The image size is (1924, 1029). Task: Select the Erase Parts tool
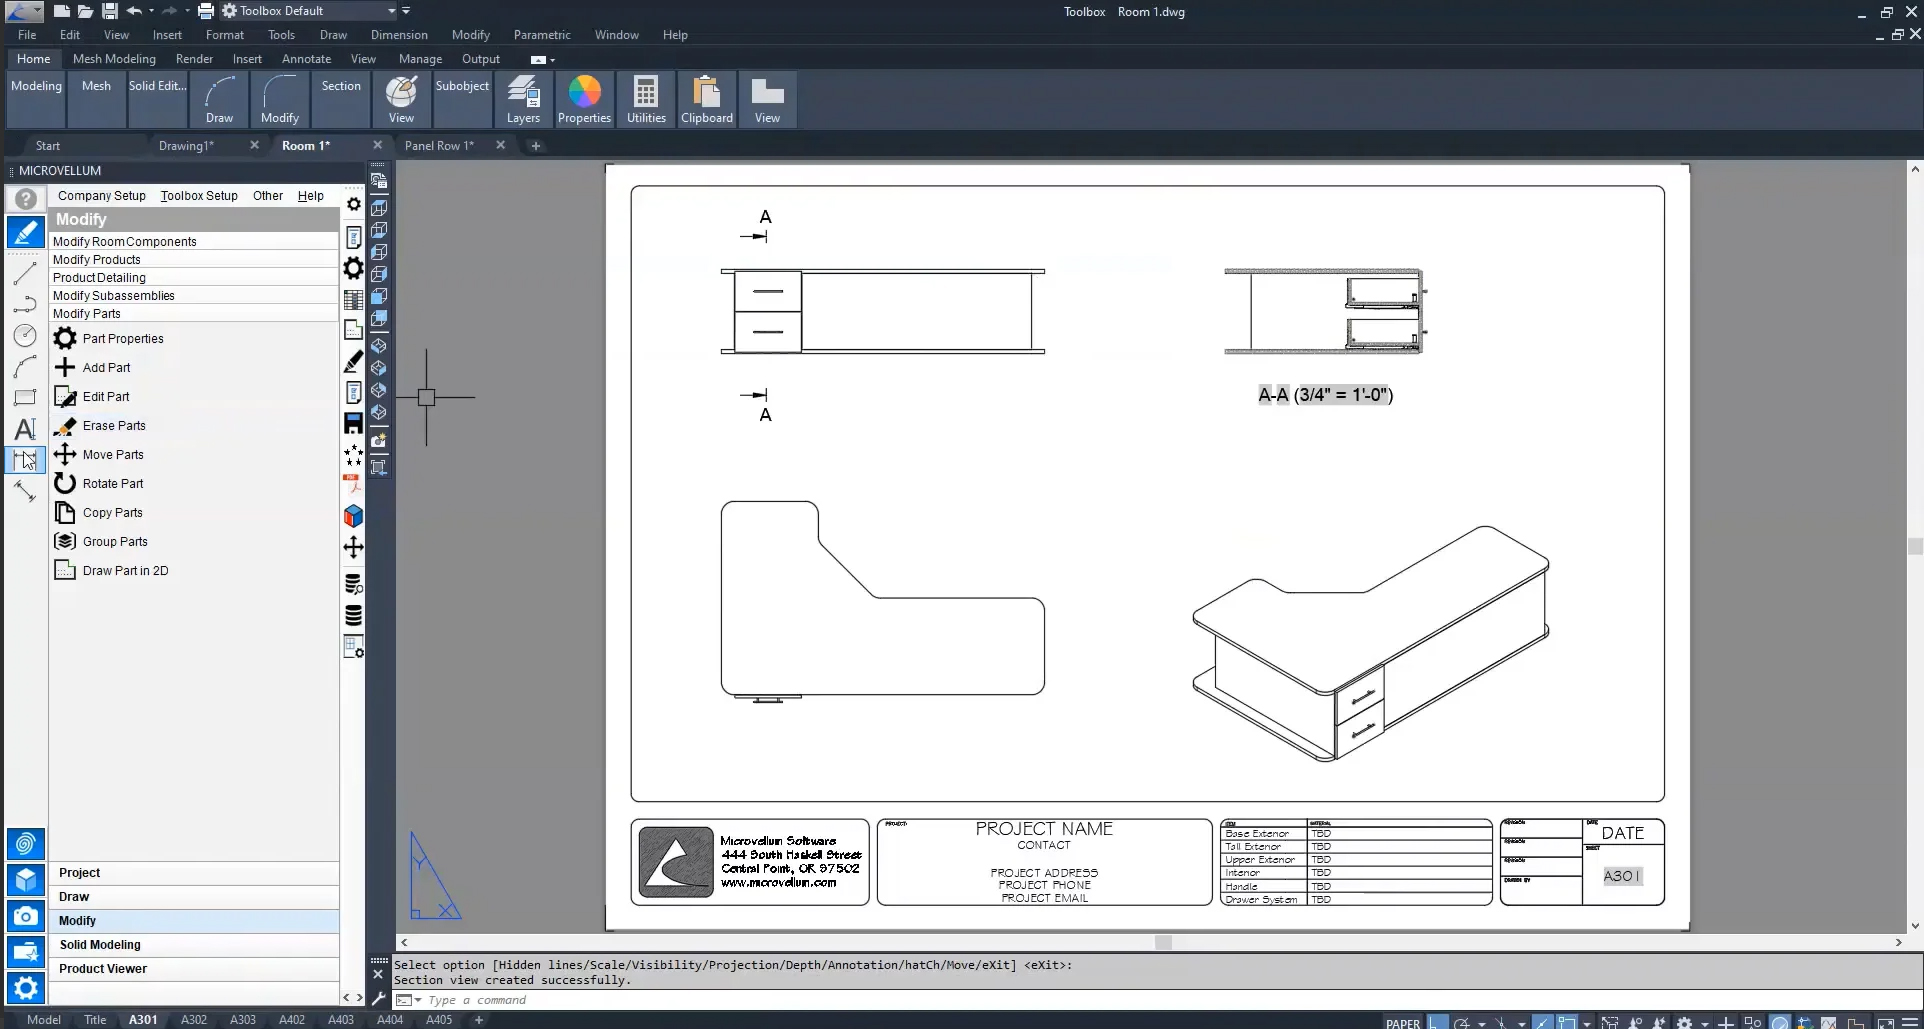(112, 425)
